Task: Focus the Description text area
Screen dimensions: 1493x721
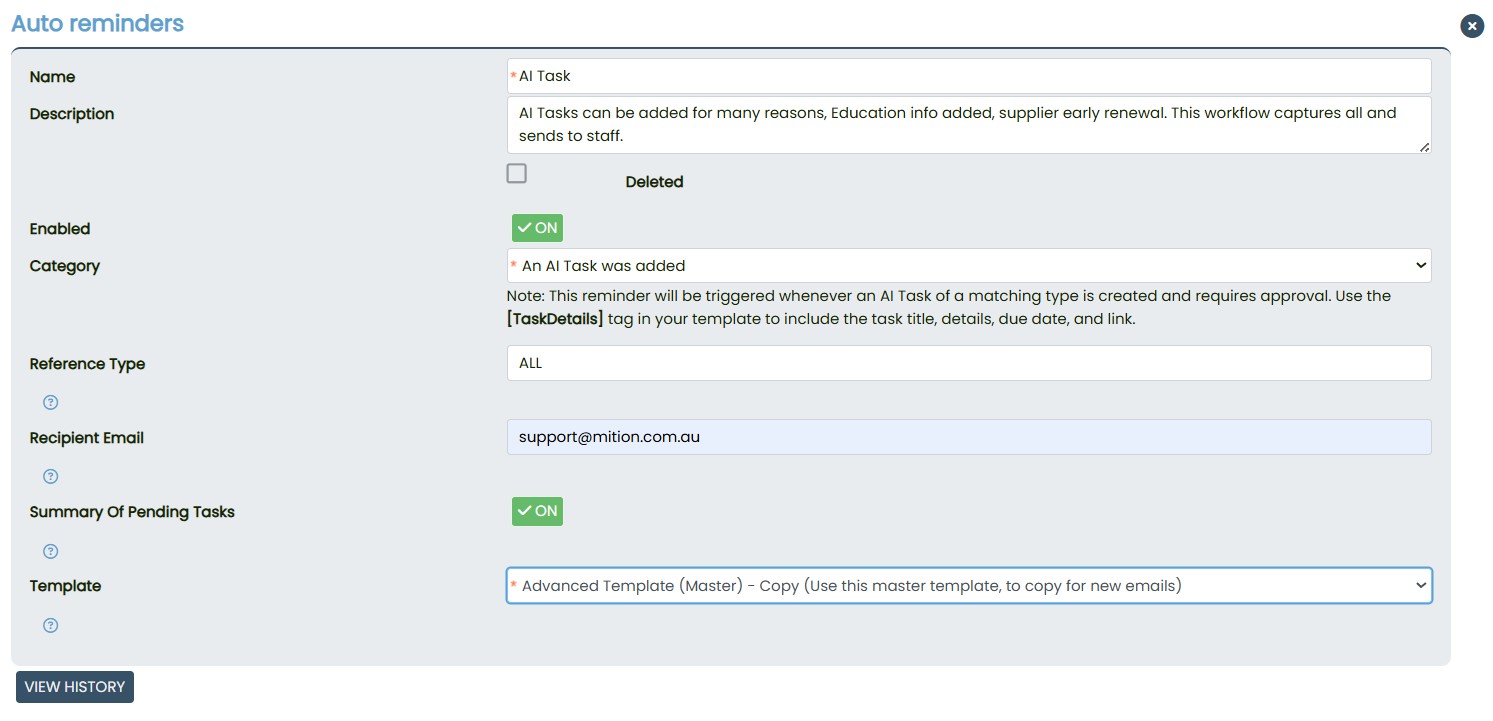Action: tap(968, 125)
